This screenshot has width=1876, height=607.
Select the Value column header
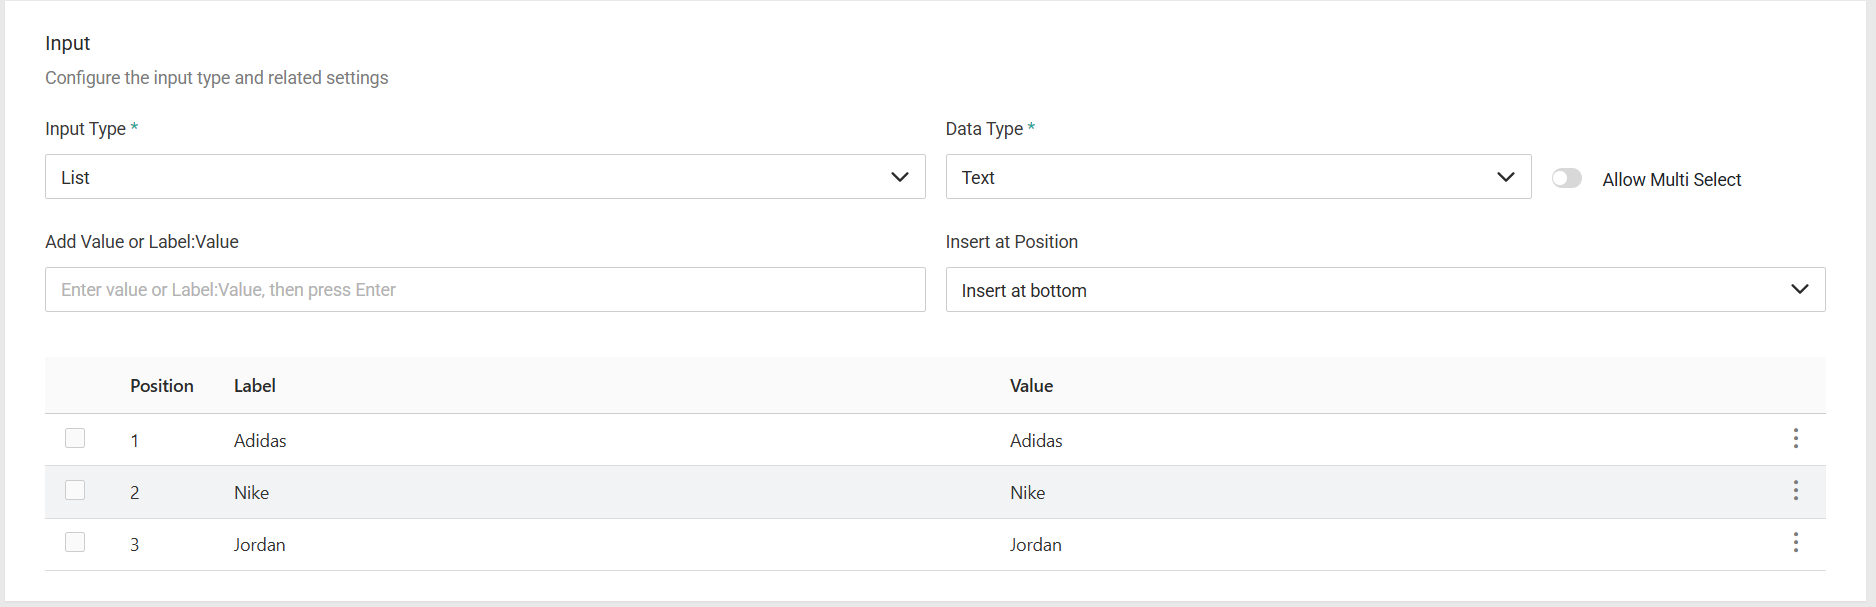pos(1031,385)
